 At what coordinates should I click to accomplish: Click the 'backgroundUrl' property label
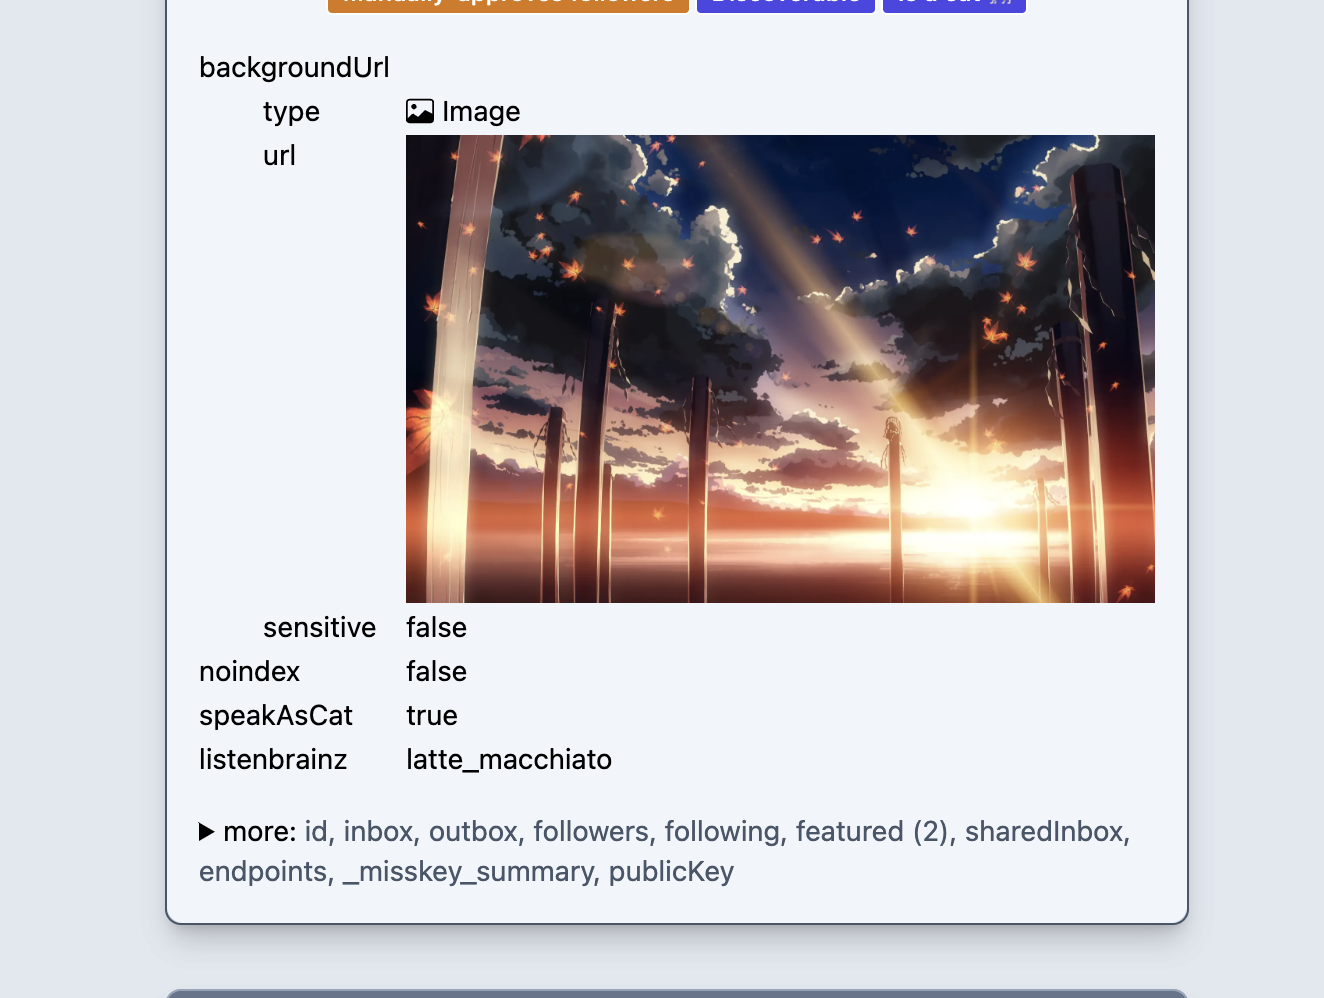tap(294, 67)
